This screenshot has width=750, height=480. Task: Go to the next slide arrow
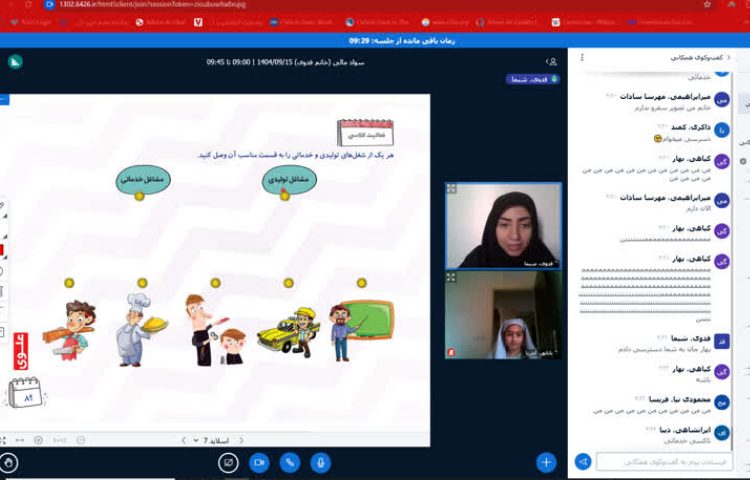click(183, 440)
